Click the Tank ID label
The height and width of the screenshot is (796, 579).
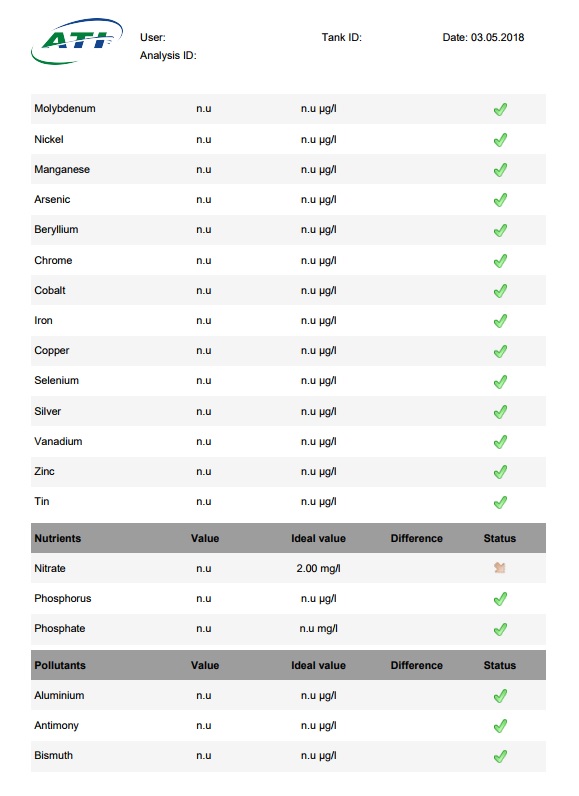point(342,37)
